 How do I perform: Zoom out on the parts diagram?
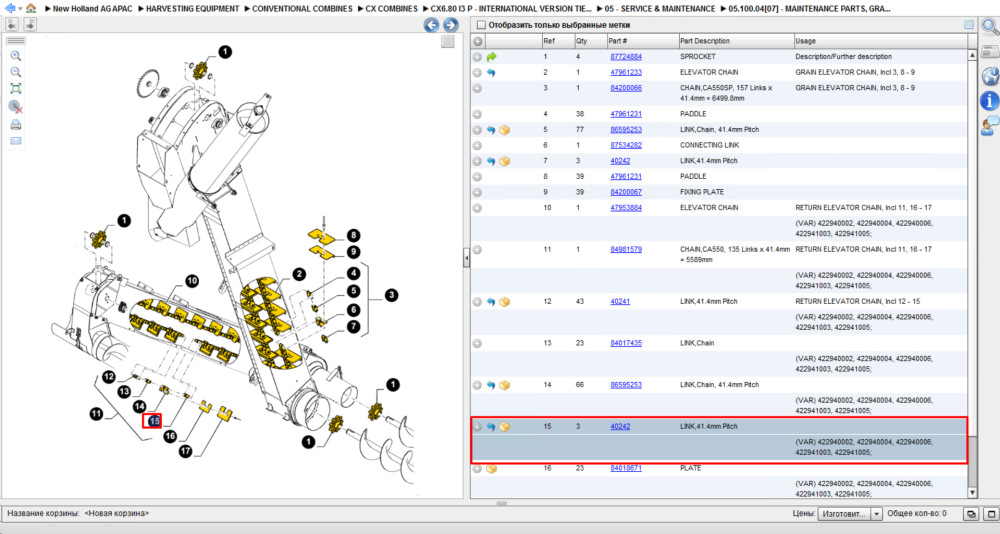(16, 72)
